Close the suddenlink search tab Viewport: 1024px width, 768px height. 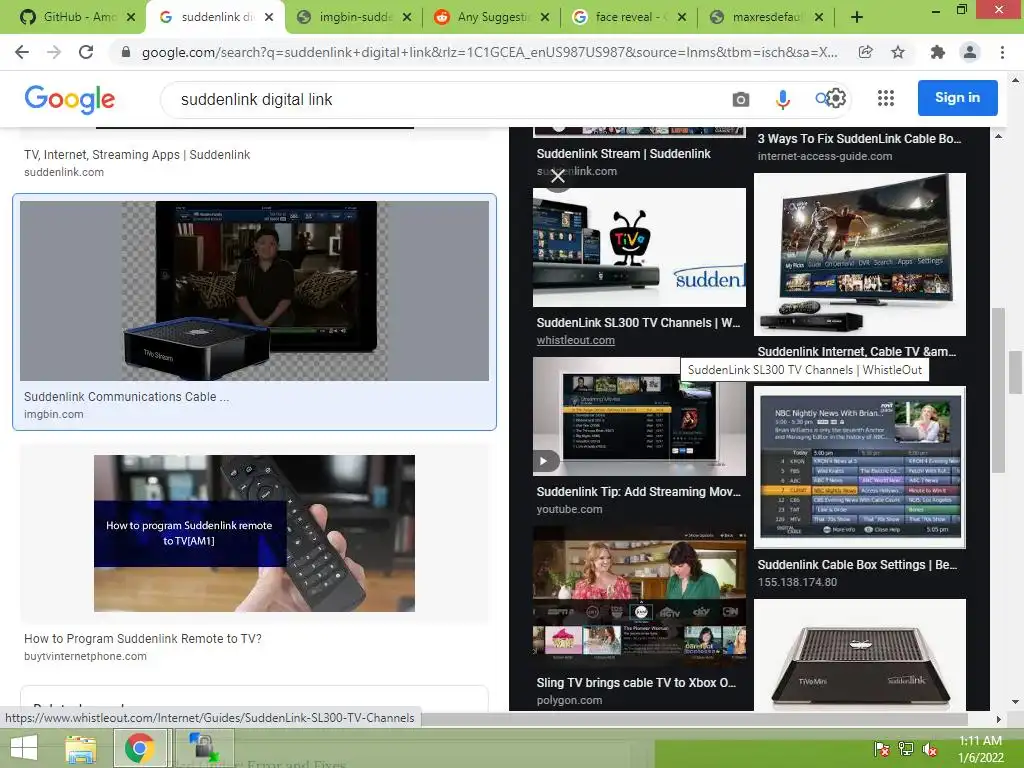tap(269, 17)
